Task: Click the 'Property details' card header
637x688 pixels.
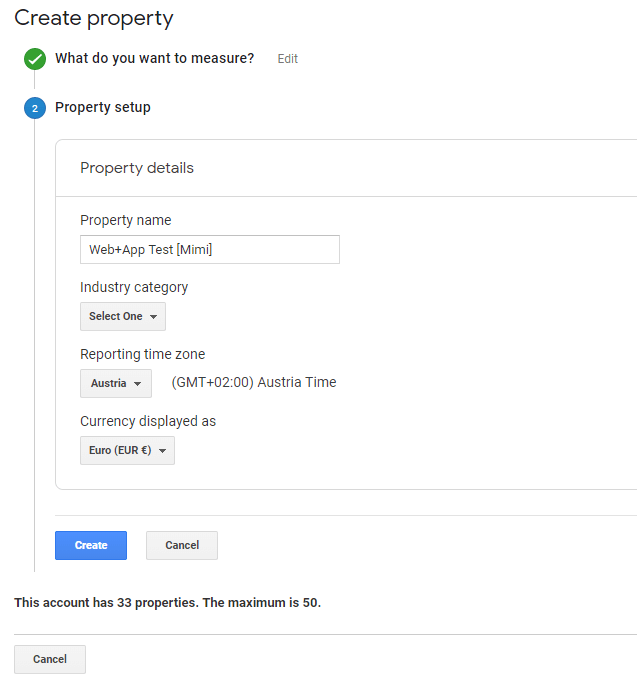Action: [137, 168]
